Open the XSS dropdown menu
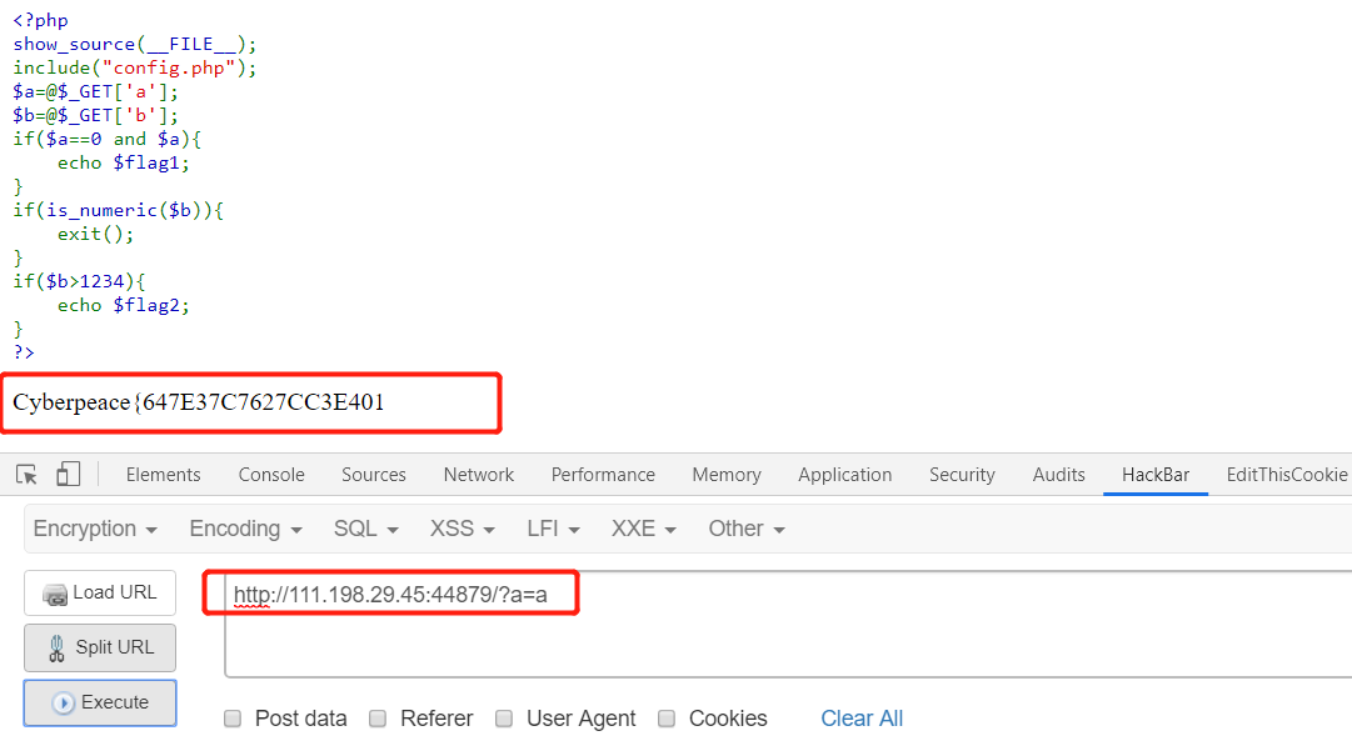This screenshot has height=744, width=1352. click(462, 529)
